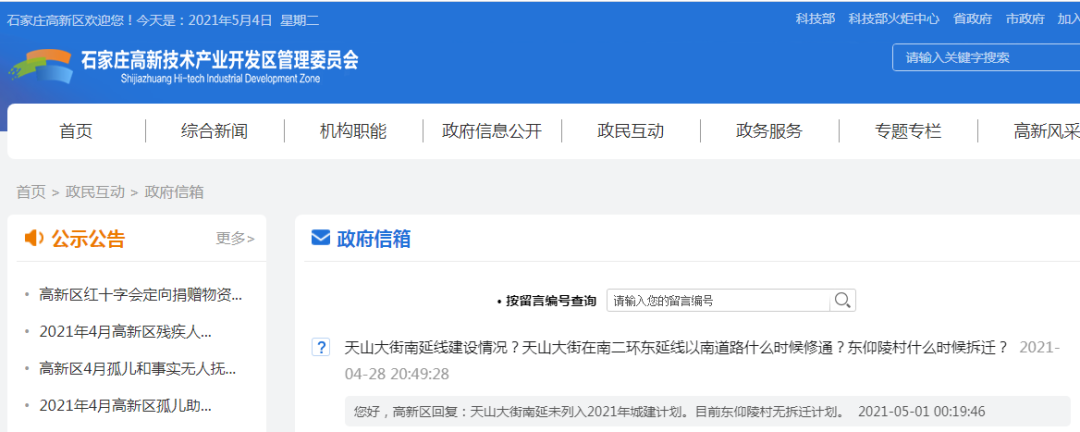Open the 政务服务 navigation tab
The image size is (1080, 432).
[769, 131]
